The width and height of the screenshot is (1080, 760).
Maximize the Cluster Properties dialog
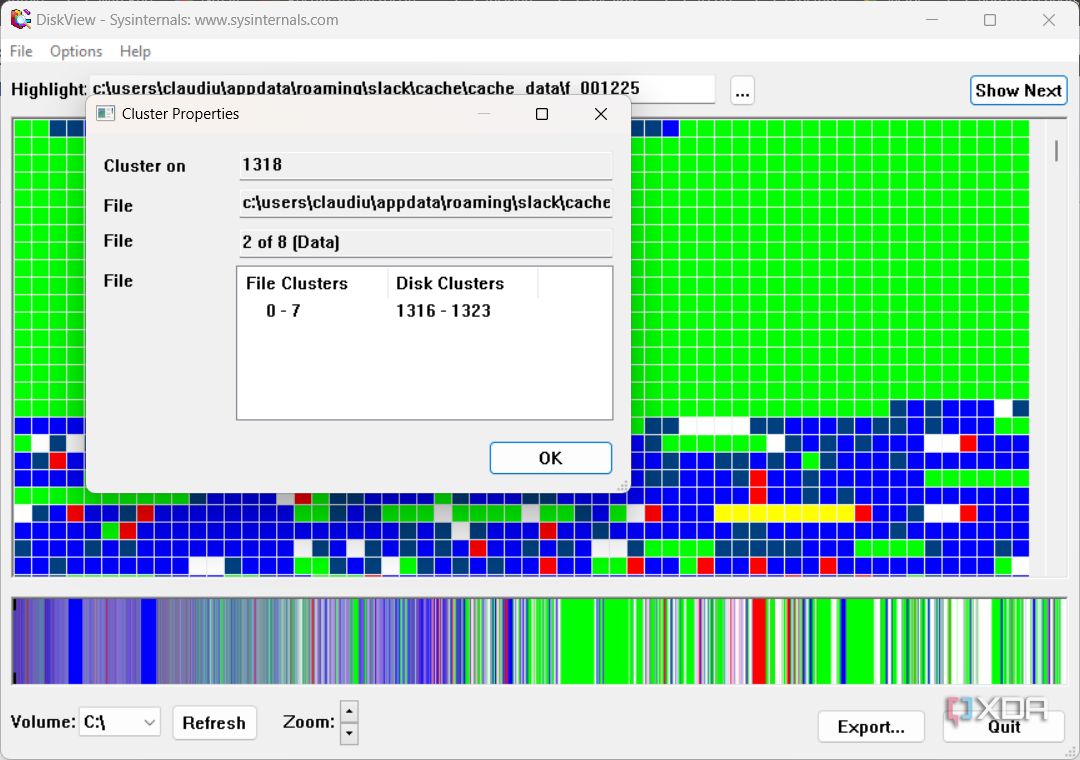point(542,114)
